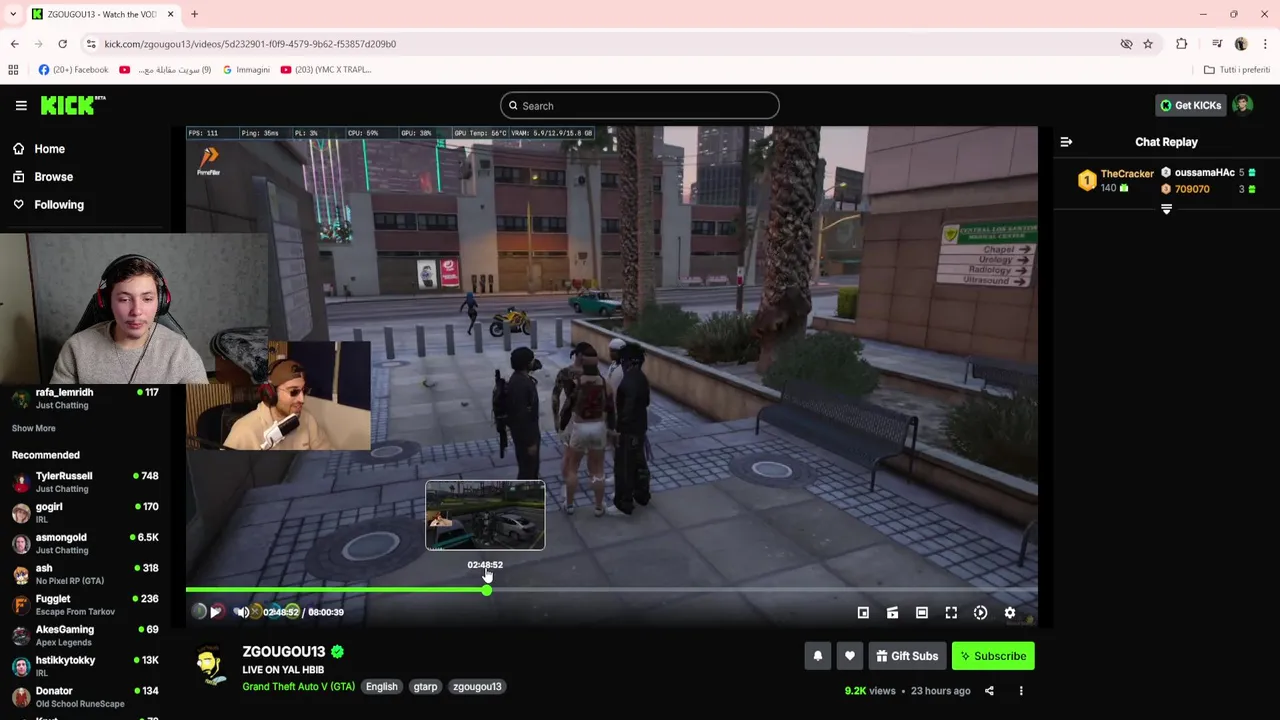Toggle the notification bell
This screenshot has width=1280, height=720.
coord(817,656)
